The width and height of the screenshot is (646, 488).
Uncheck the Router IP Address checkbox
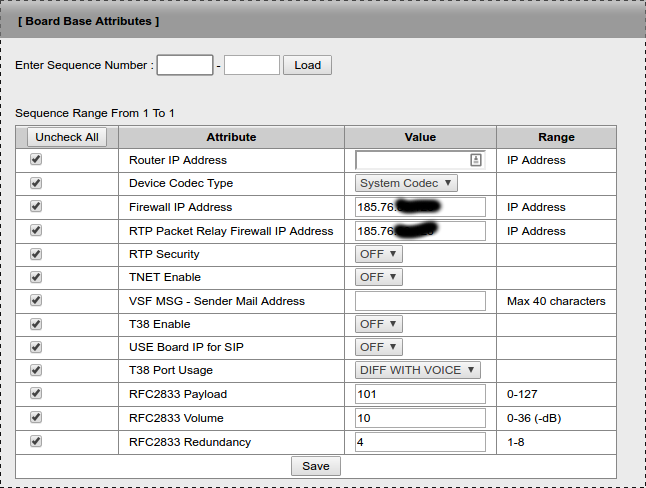(x=36, y=160)
